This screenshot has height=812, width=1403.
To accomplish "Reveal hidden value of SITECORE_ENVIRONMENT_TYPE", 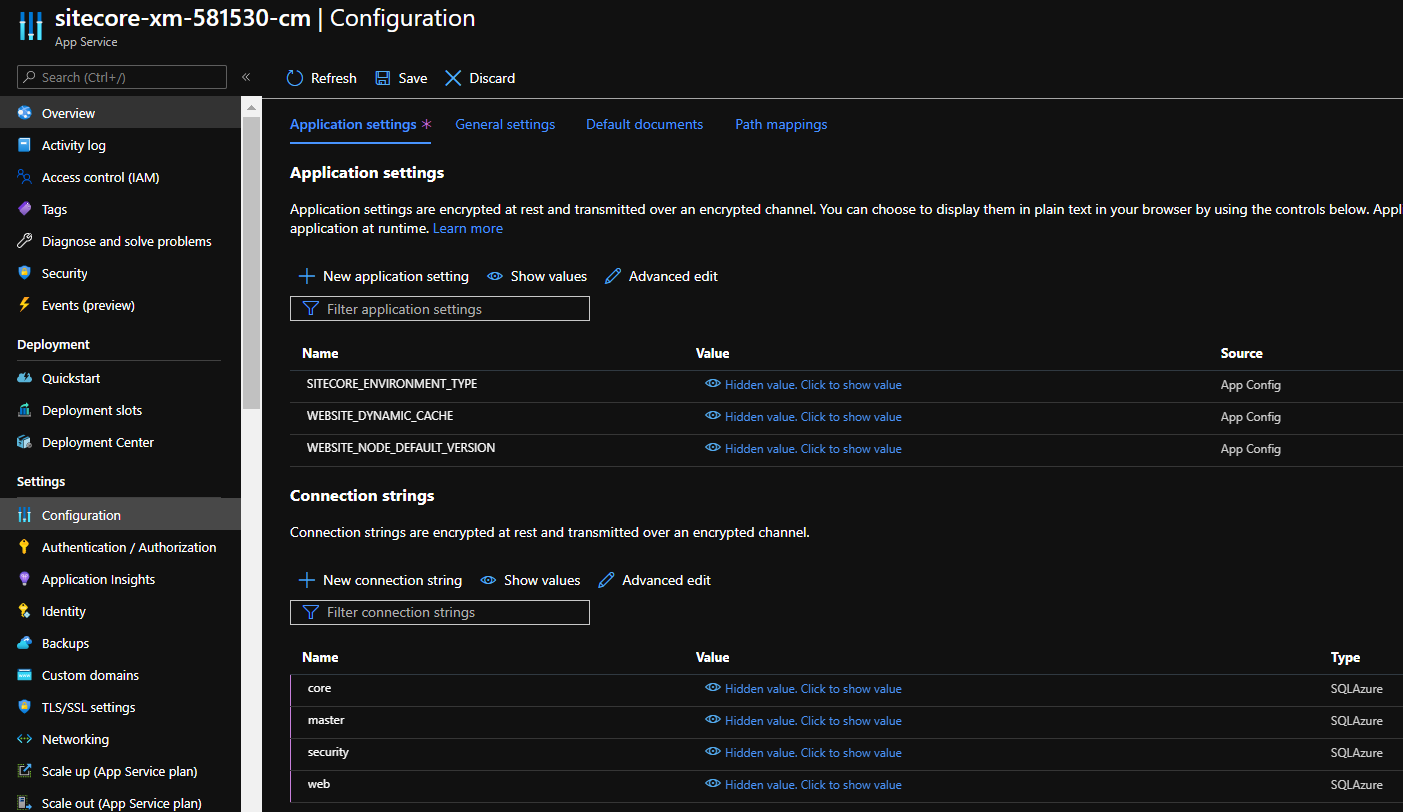I will pos(803,385).
